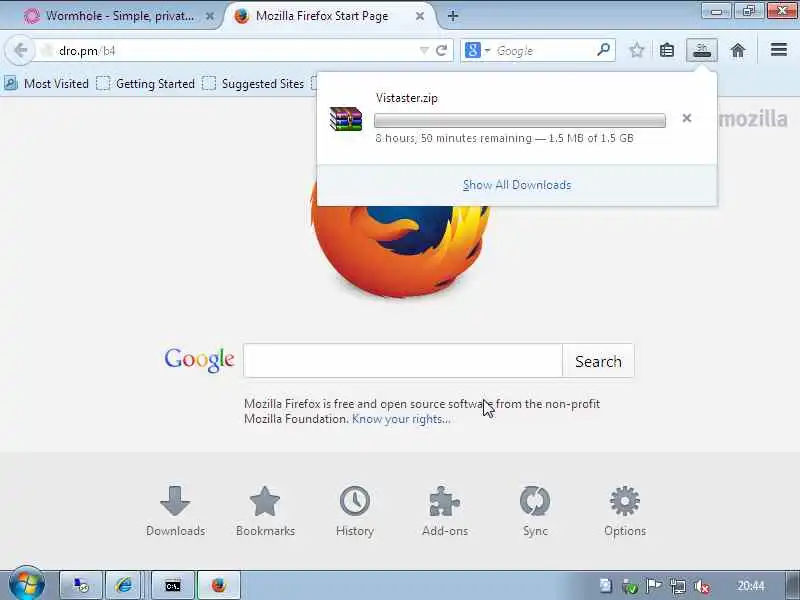Select the Firefox taskbar button
The width and height of the screenshot is (800, 600).
point(218,585)
